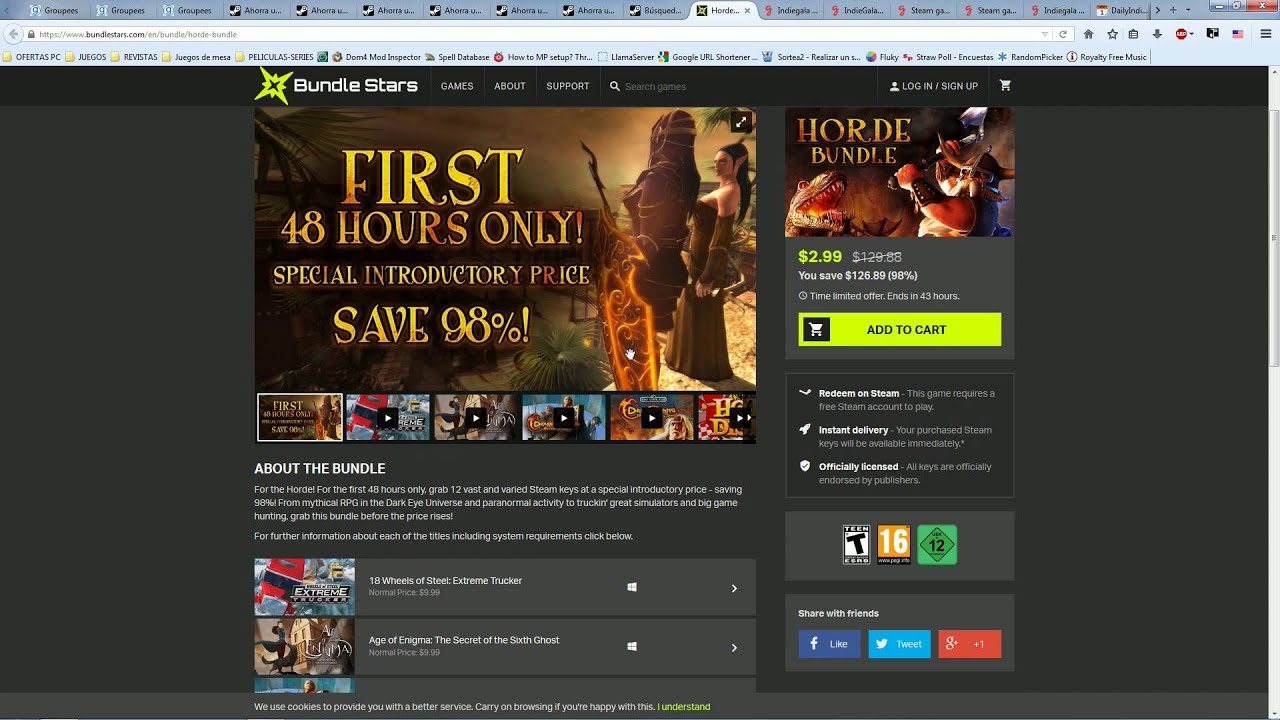Play the fourth carousel video thumbnail
This screenshot has height=720, width=1280.
pyautogui.click(x=564, y=417)
